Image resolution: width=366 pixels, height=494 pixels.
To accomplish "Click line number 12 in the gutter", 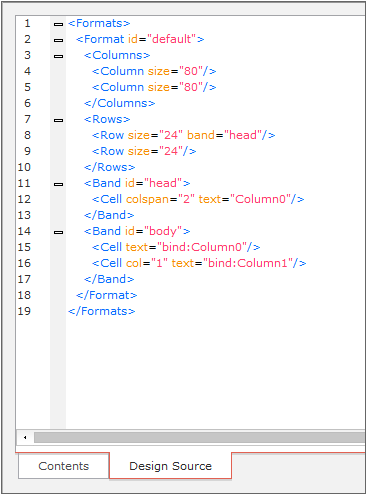I will point(24,199).
